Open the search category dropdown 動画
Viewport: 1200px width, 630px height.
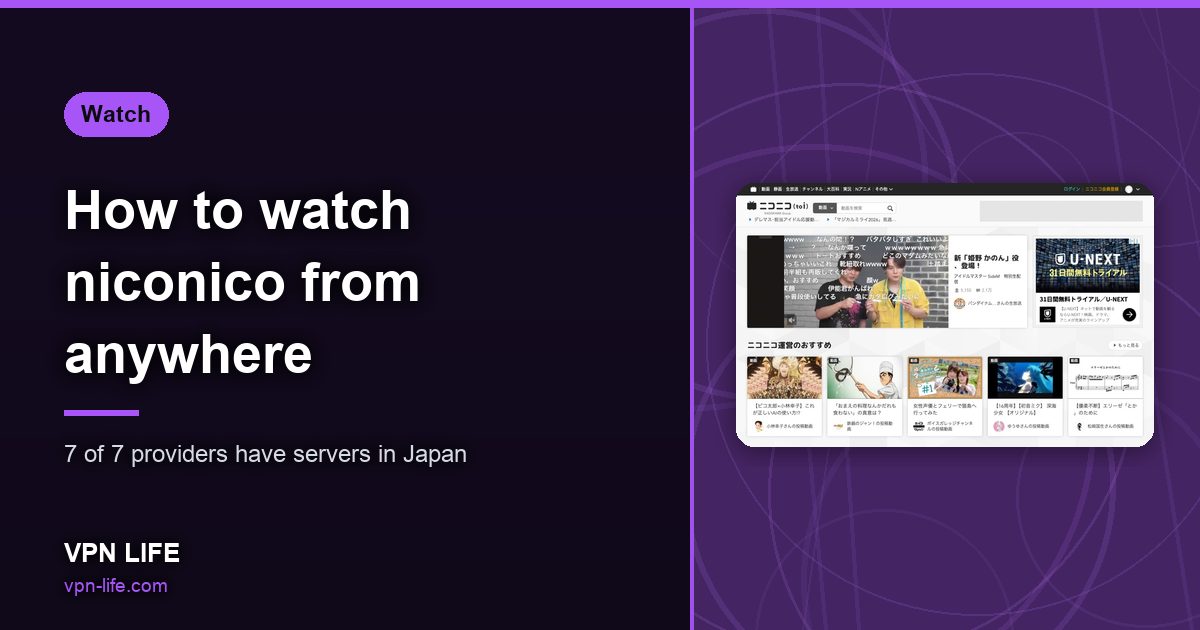pyautogui.click(x=825, y=208)
